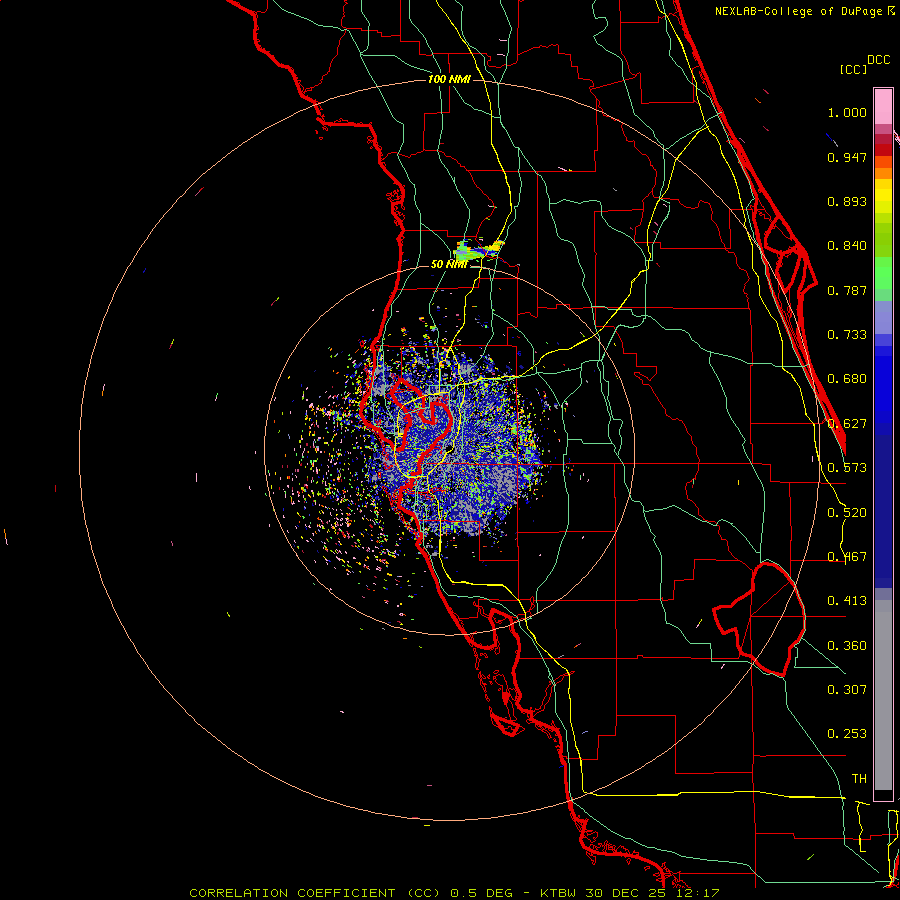Select the 0.360 legend value
Viewport: 900px width, 900px height.
tap(847, 646)
